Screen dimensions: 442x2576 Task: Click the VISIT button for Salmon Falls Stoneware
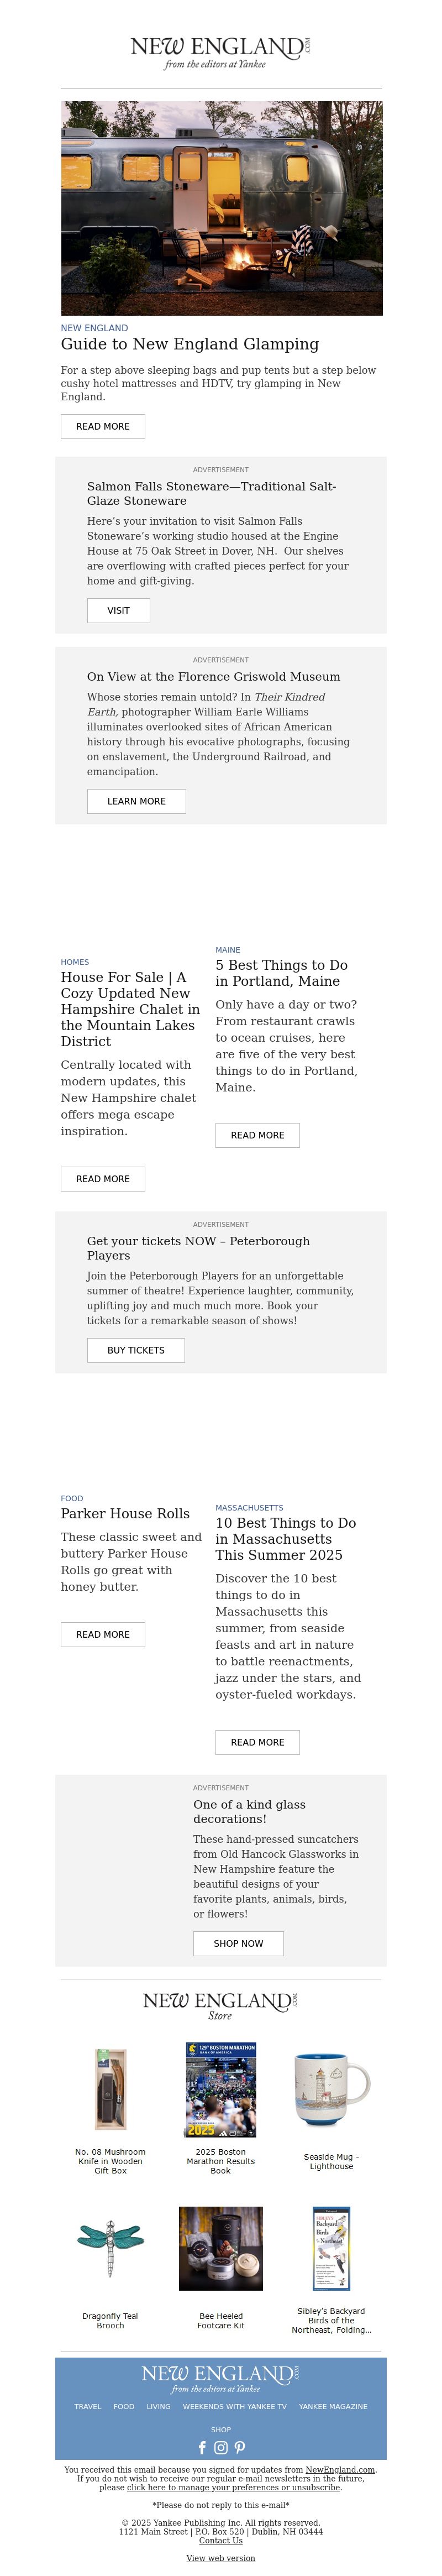pyautogui.click(x=118, y=610)
